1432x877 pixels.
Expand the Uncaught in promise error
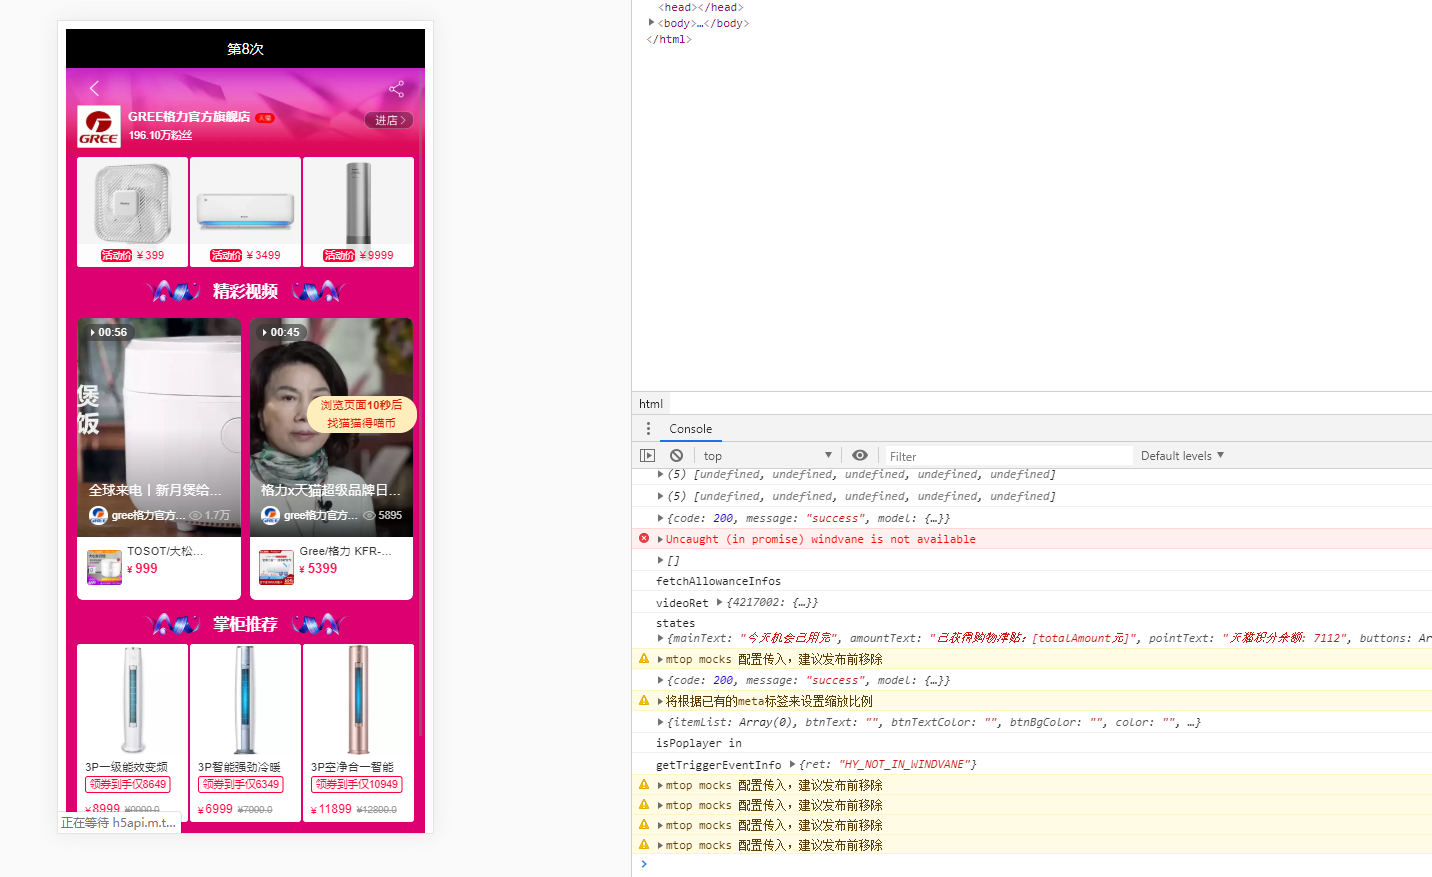(x=660, y=539)
